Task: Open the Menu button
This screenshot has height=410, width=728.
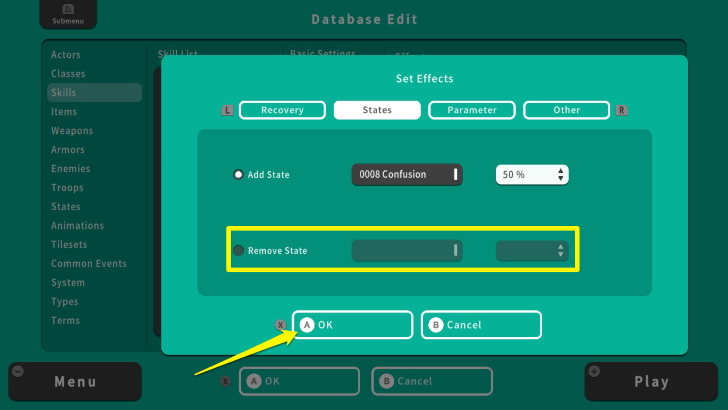Action: click(x=75, y=382)
